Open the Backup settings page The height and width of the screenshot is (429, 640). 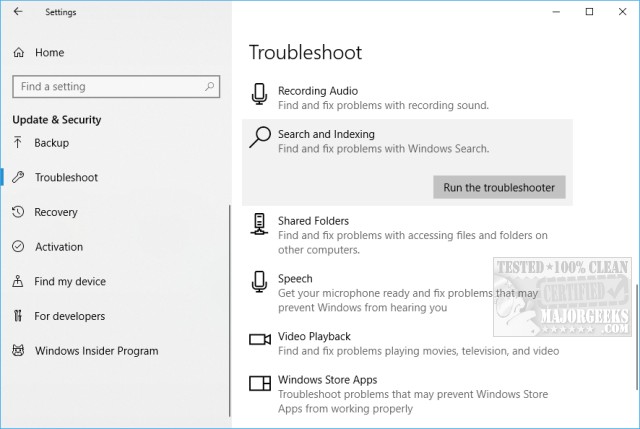[x=52, y=143]
